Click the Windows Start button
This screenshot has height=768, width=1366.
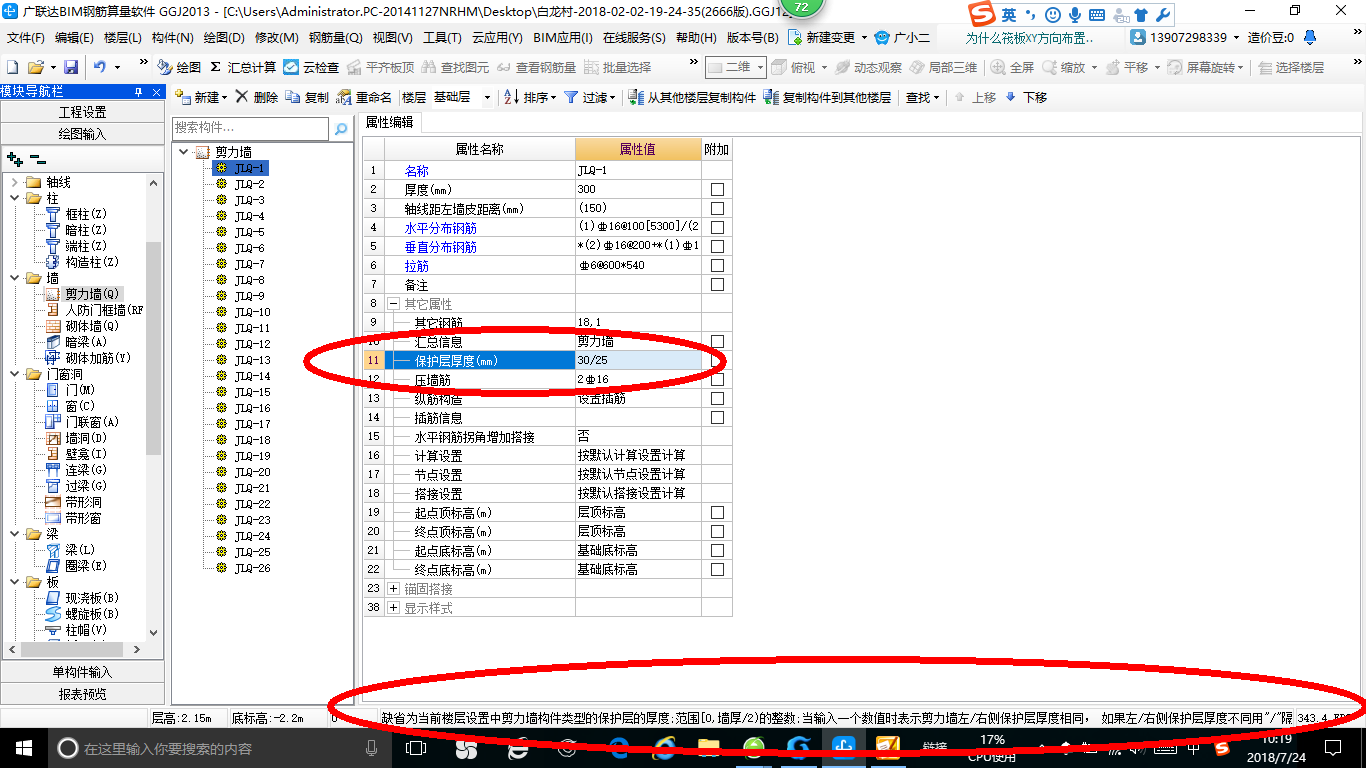22,747
